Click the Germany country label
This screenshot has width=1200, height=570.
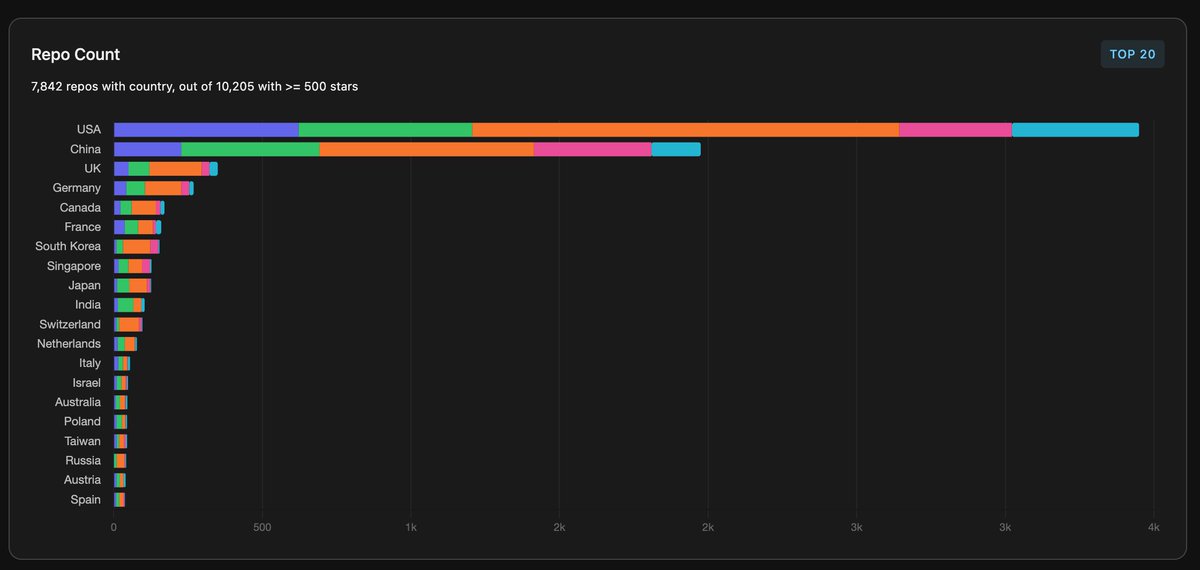77,188
